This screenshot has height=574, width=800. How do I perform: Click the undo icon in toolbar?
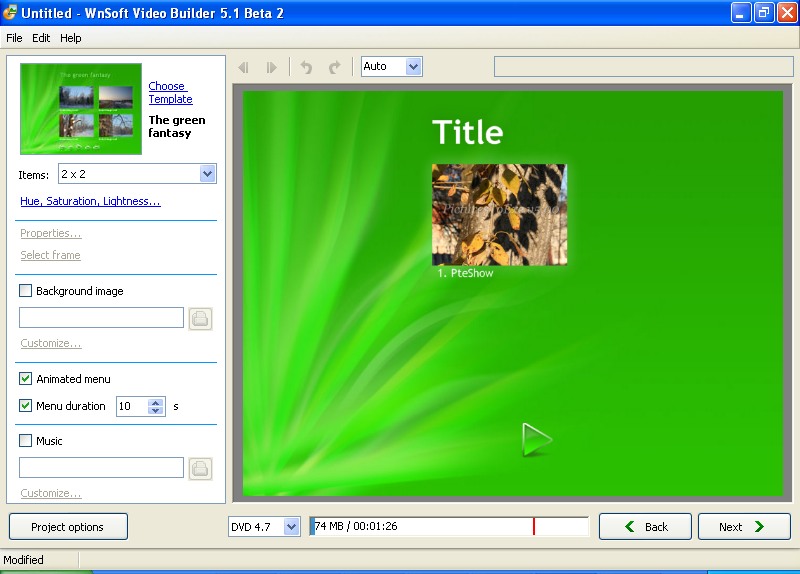pos(307,67)
